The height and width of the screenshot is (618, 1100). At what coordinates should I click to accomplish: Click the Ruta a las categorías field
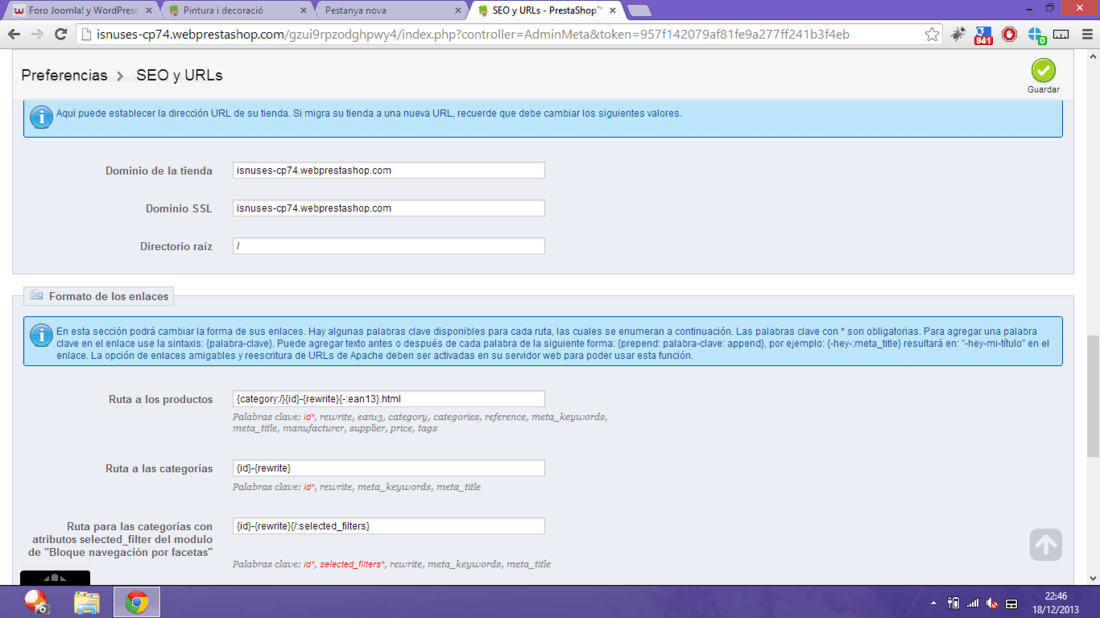click(x=389, y=468)
